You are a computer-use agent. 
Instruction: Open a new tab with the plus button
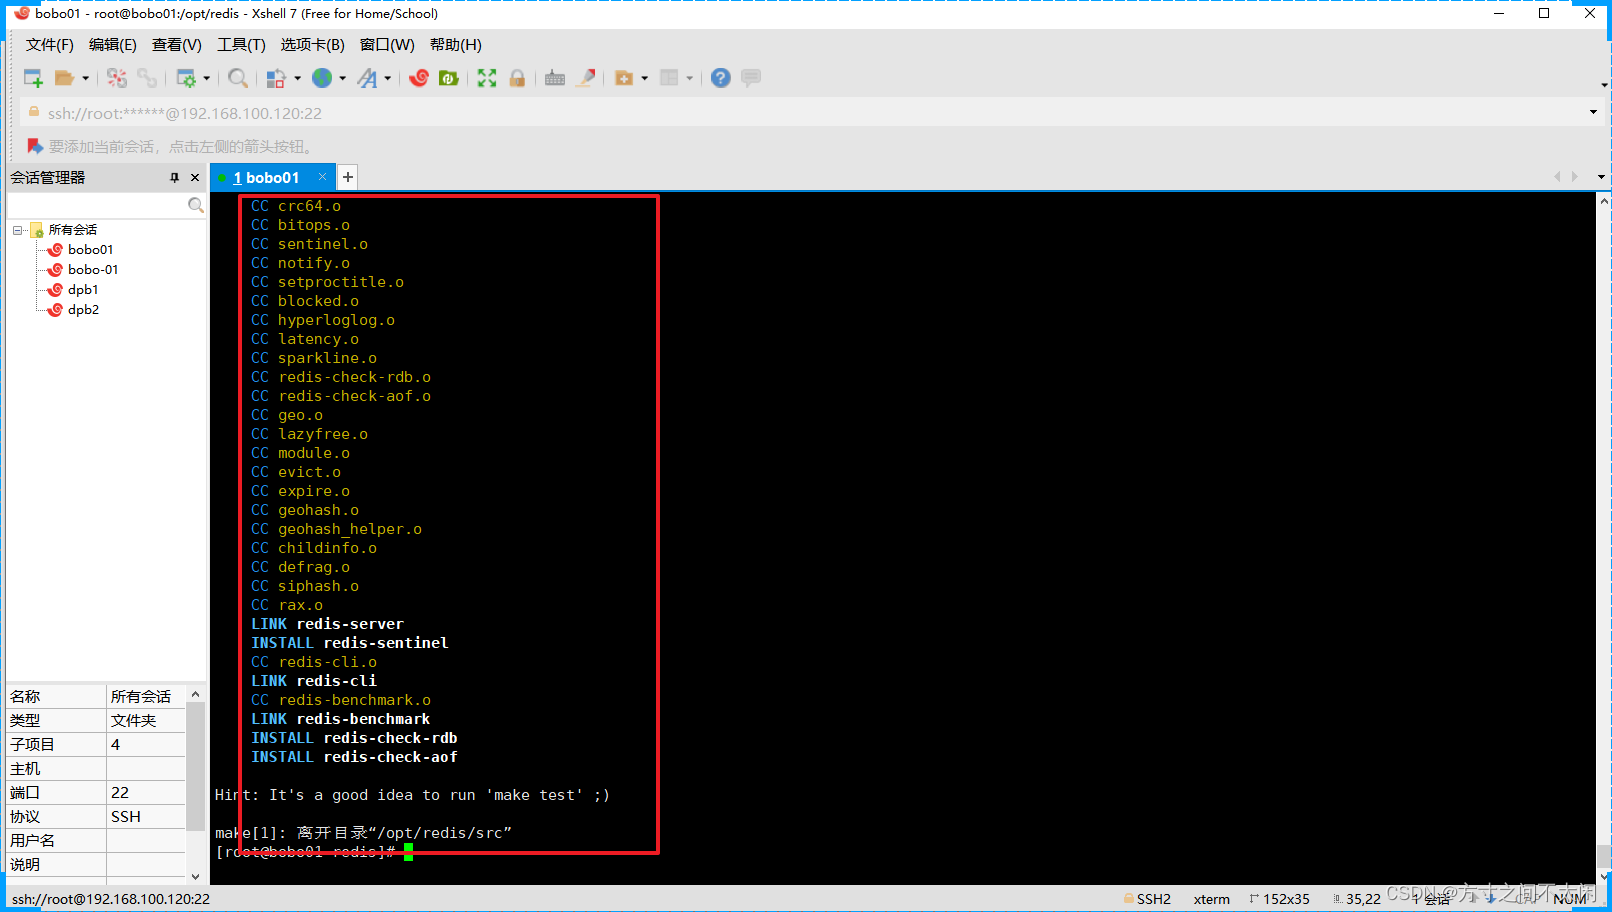347,177
